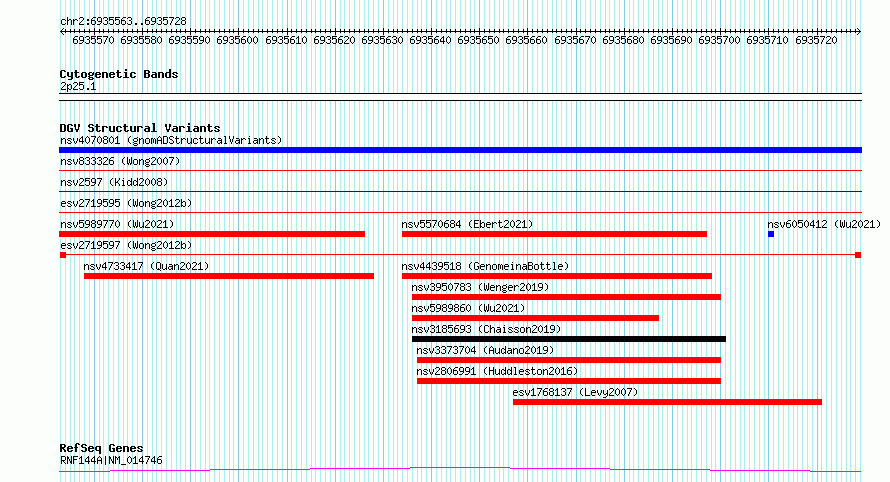Click the right red end marker of esv2719597
The height and width of the screenshot is (482, 890).
tap(858, 255)
